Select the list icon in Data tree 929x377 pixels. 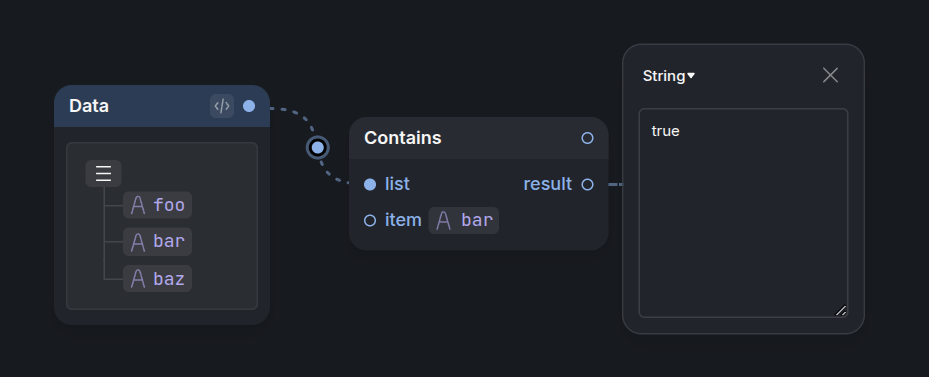click(104, 174)
